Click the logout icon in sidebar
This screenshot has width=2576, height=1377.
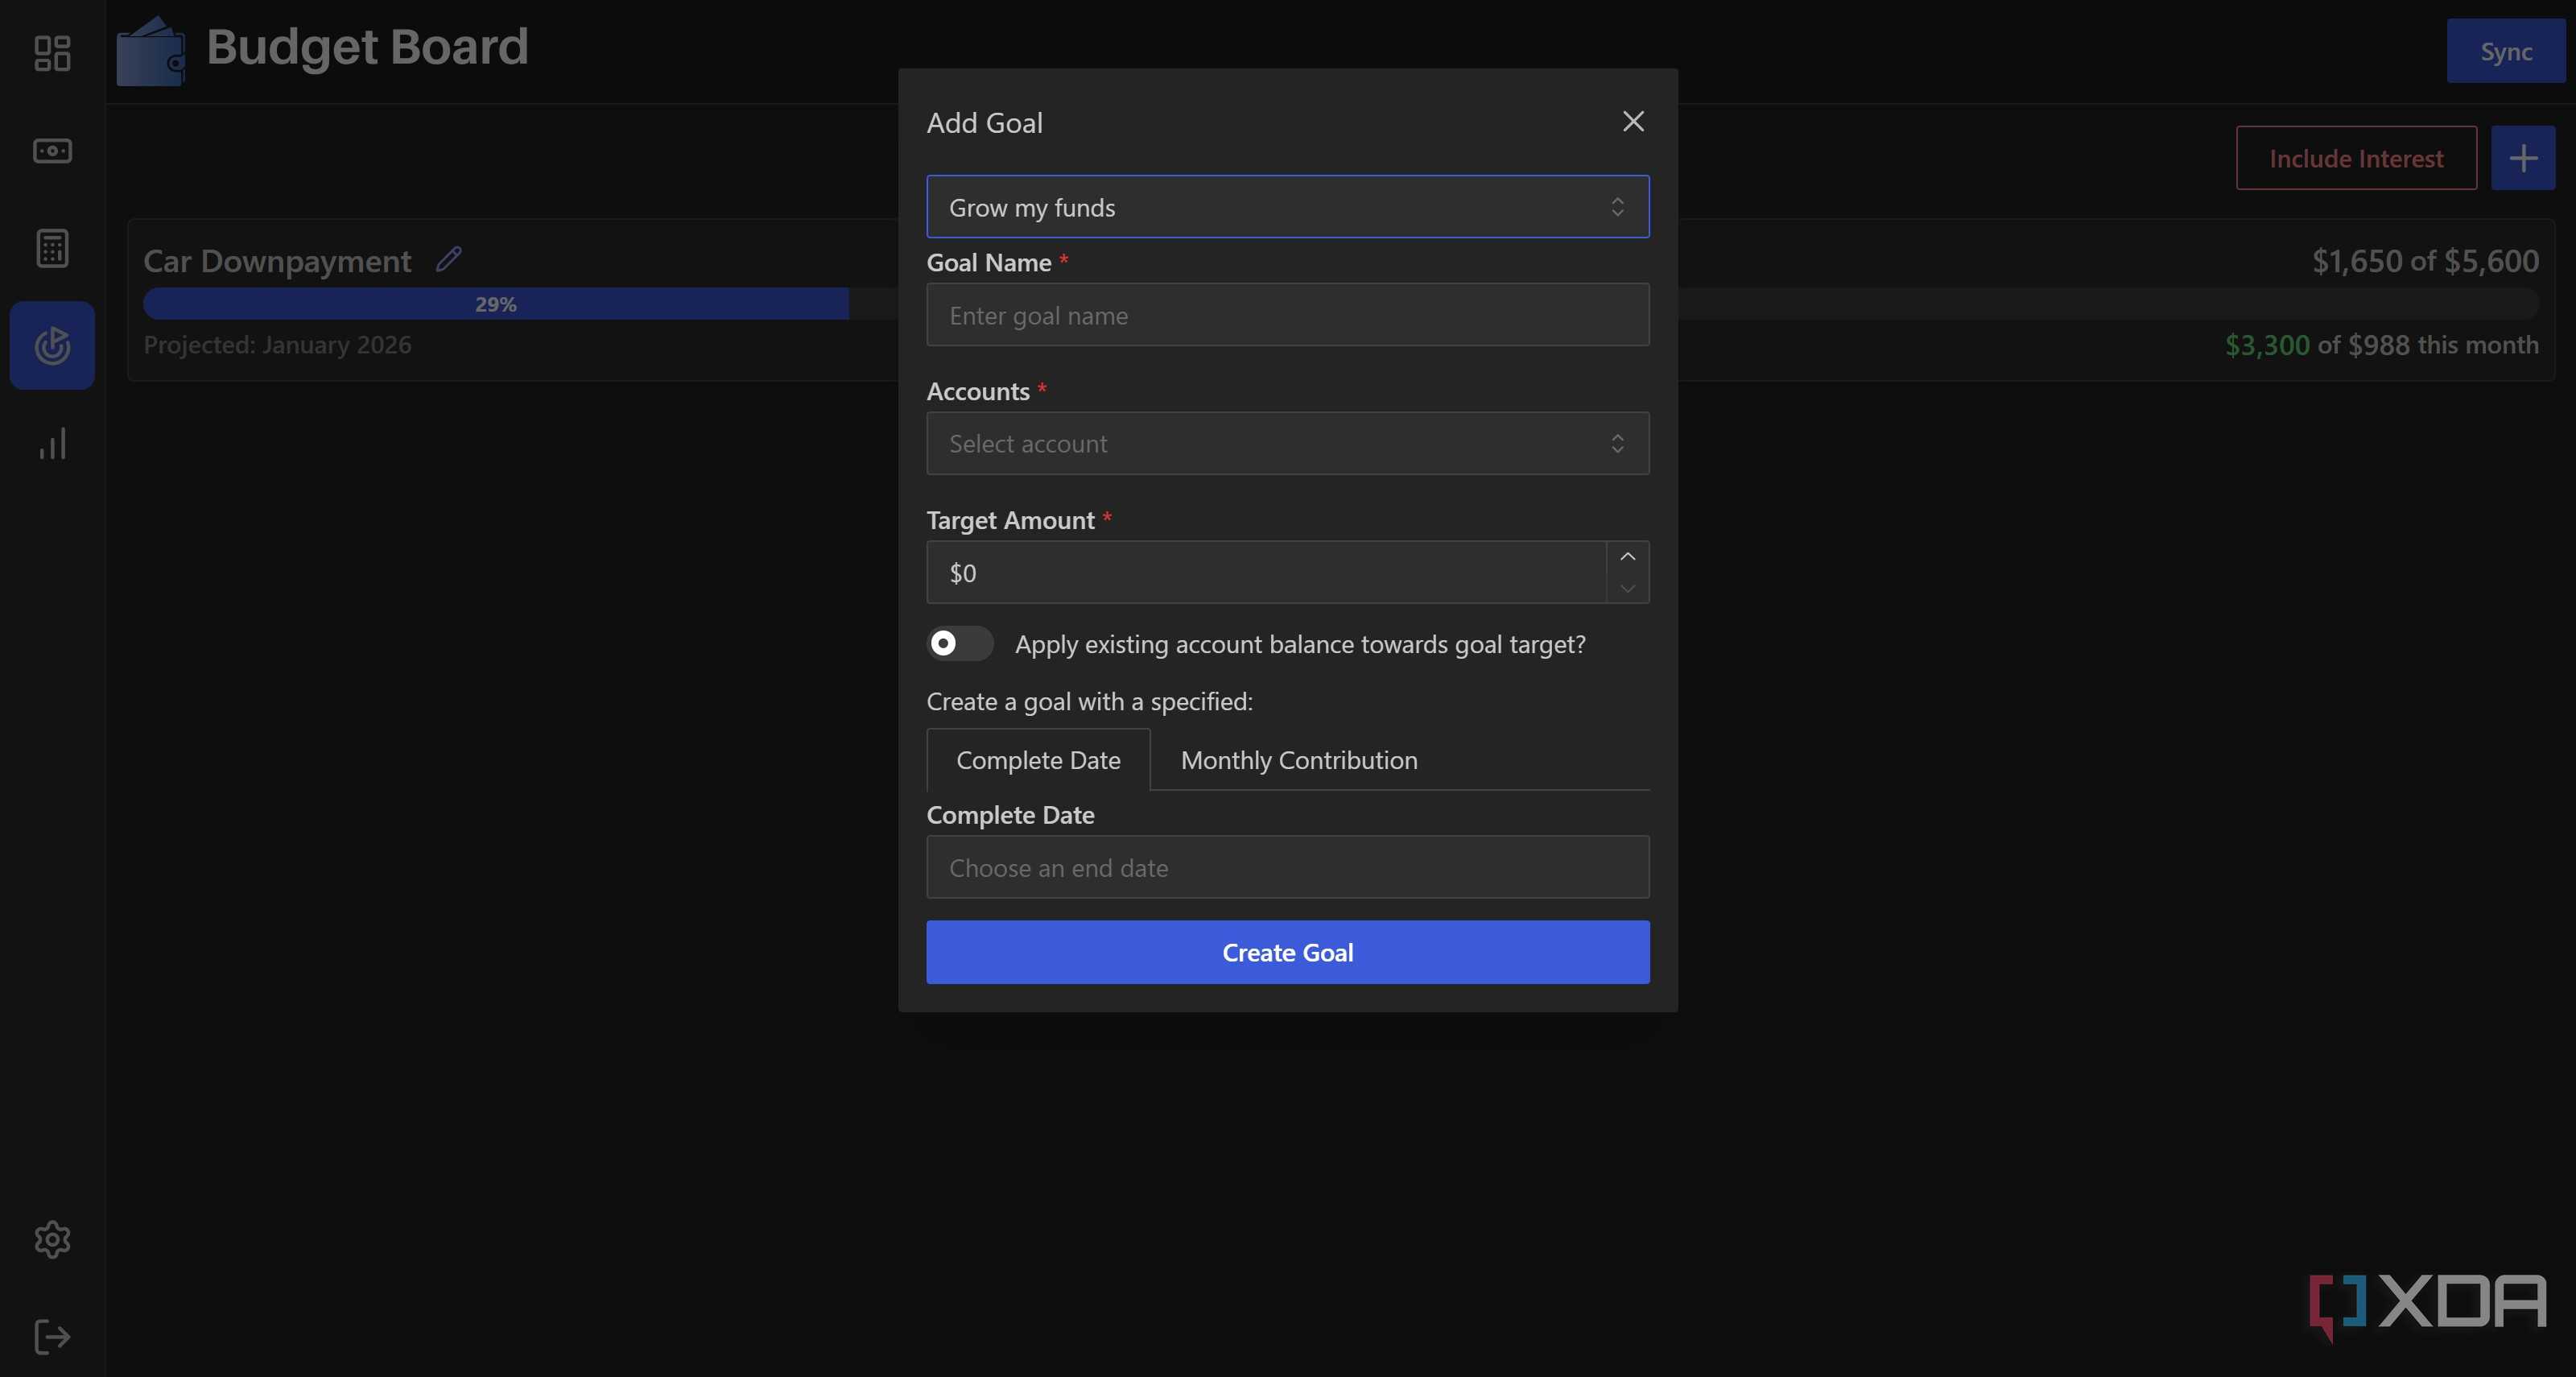52,1336
